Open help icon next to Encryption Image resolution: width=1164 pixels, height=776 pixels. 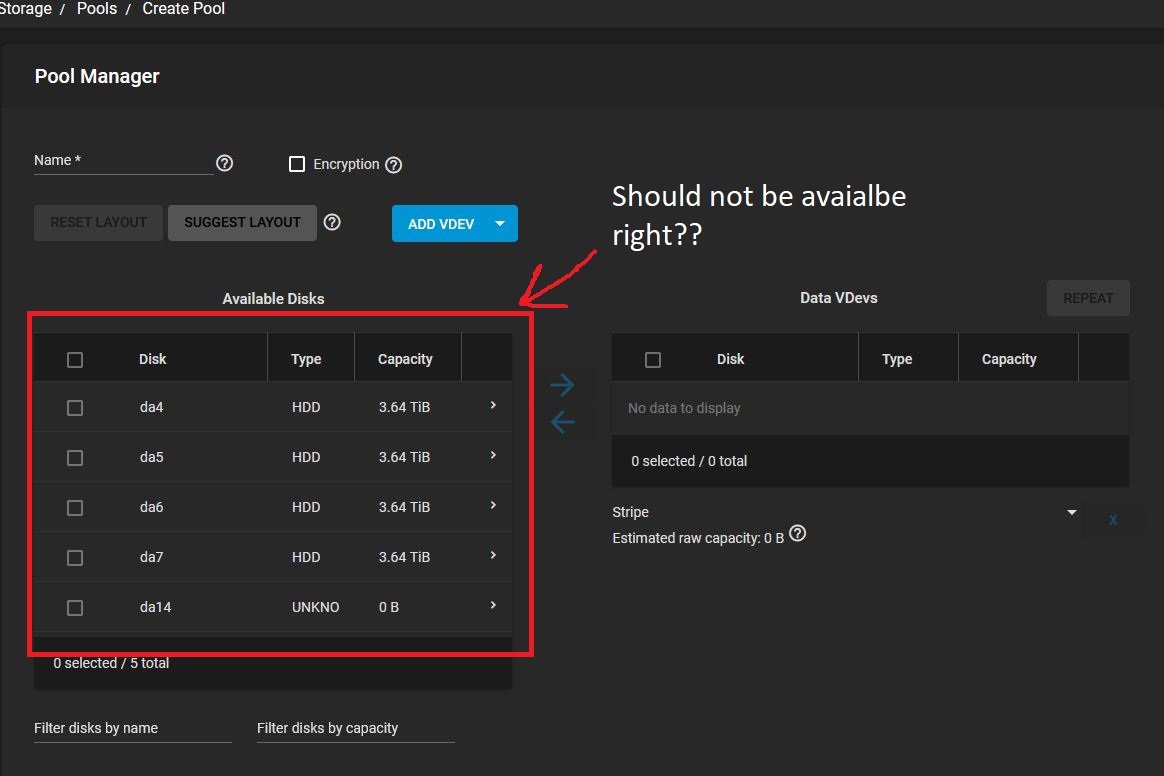pyautogui.click(x=393, y=165)
